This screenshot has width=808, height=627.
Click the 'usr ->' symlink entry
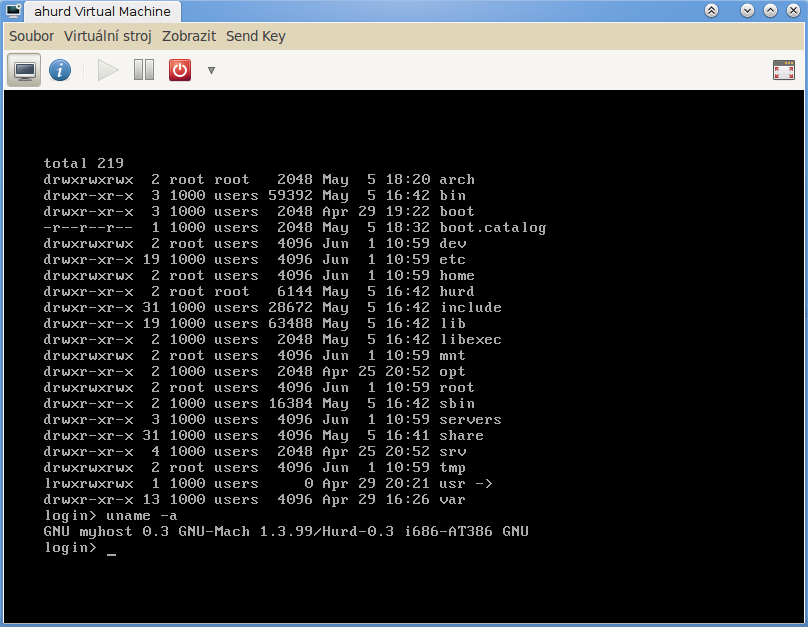[466, 483]
